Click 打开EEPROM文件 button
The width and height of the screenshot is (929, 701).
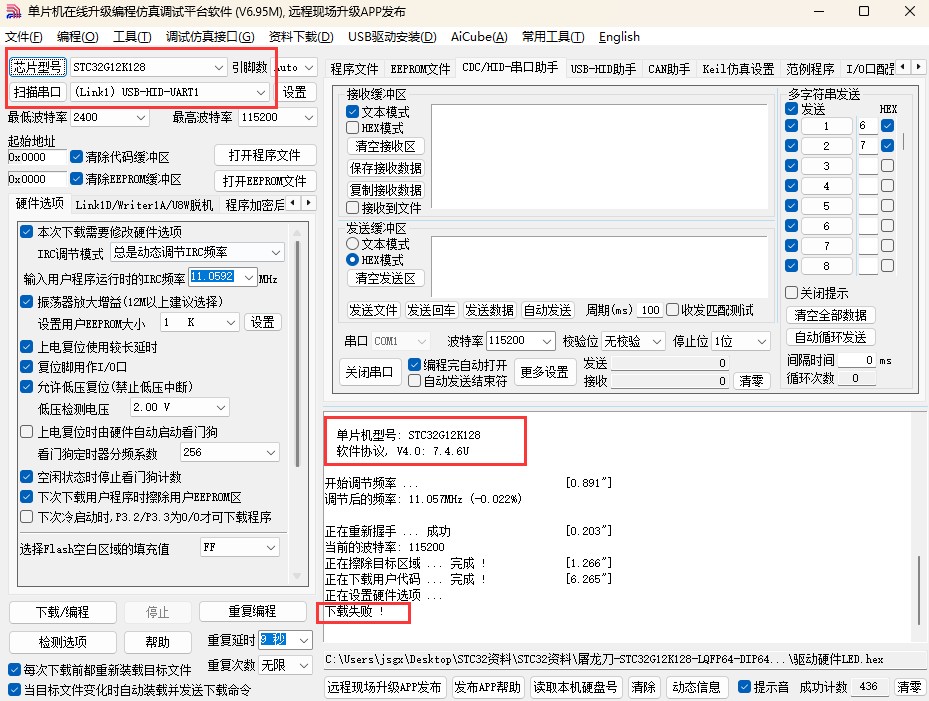265,181
